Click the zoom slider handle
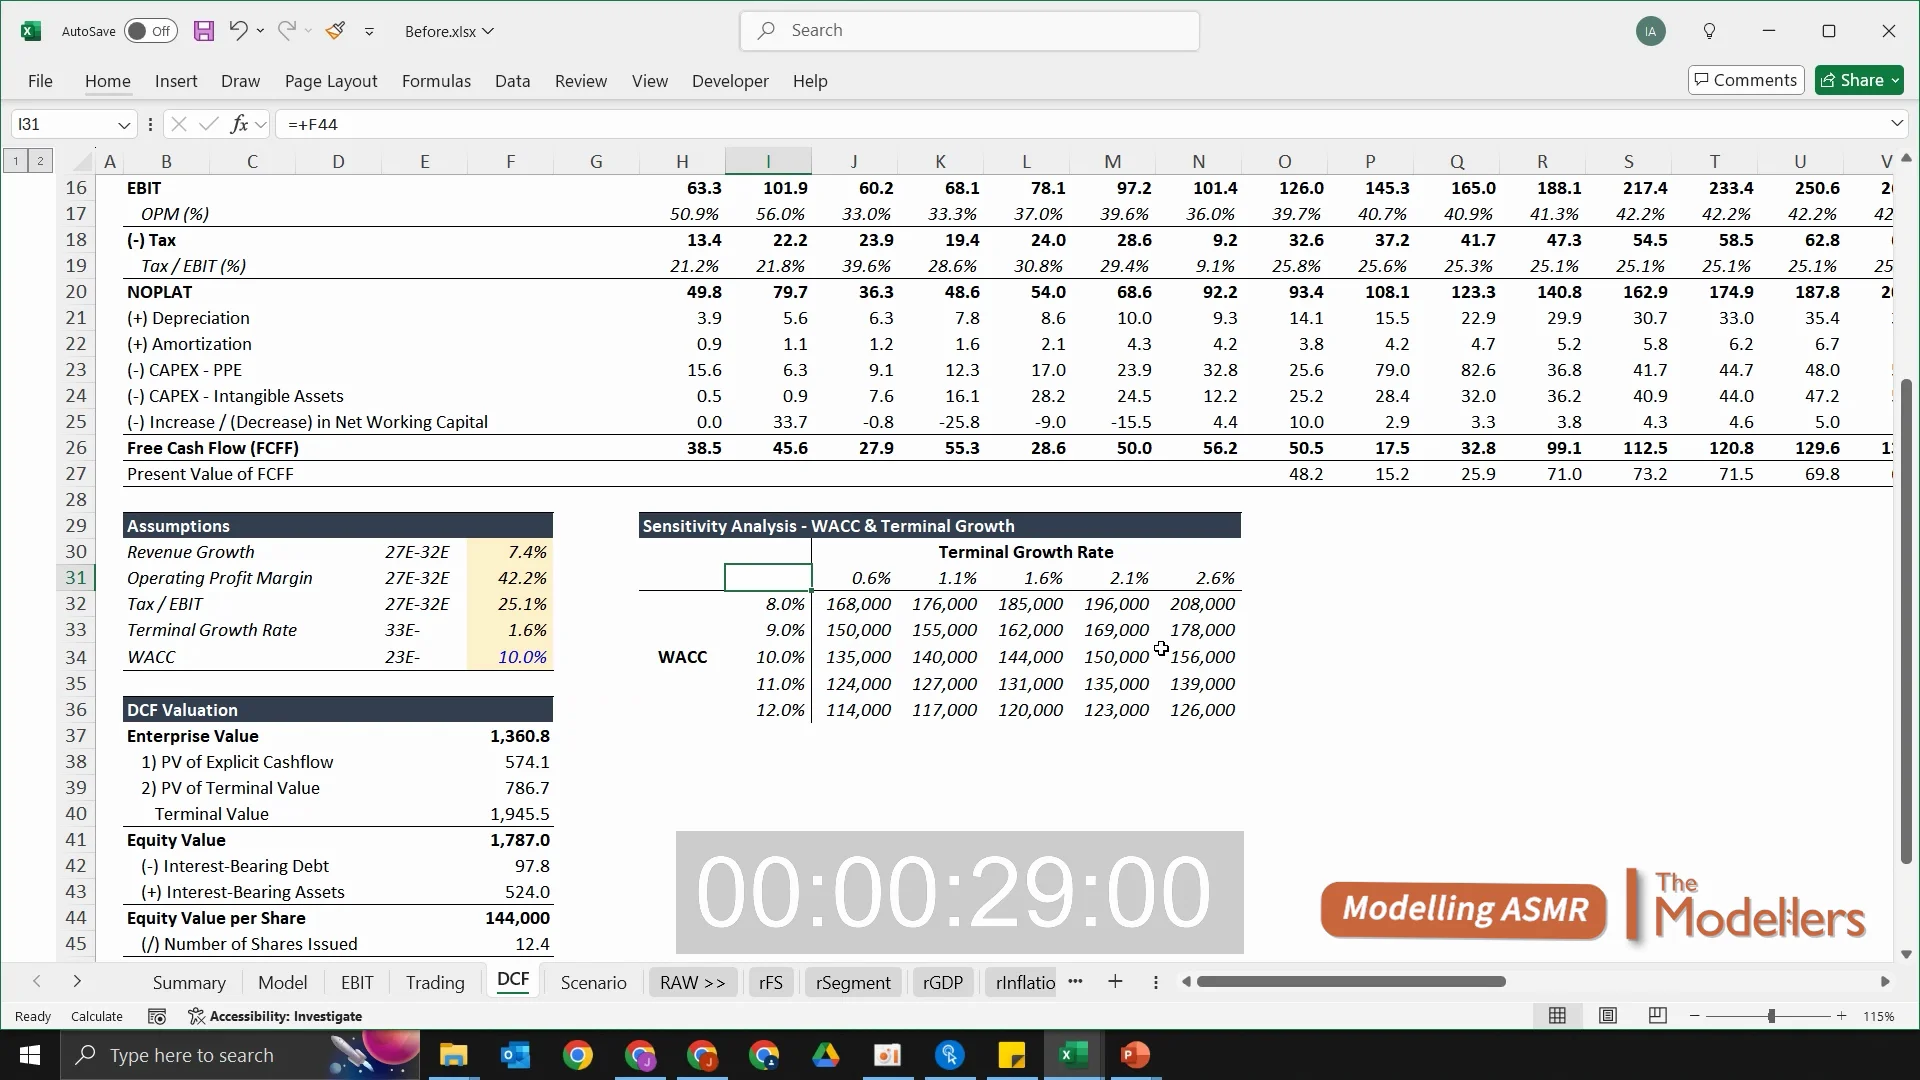 (1771, 1016)
